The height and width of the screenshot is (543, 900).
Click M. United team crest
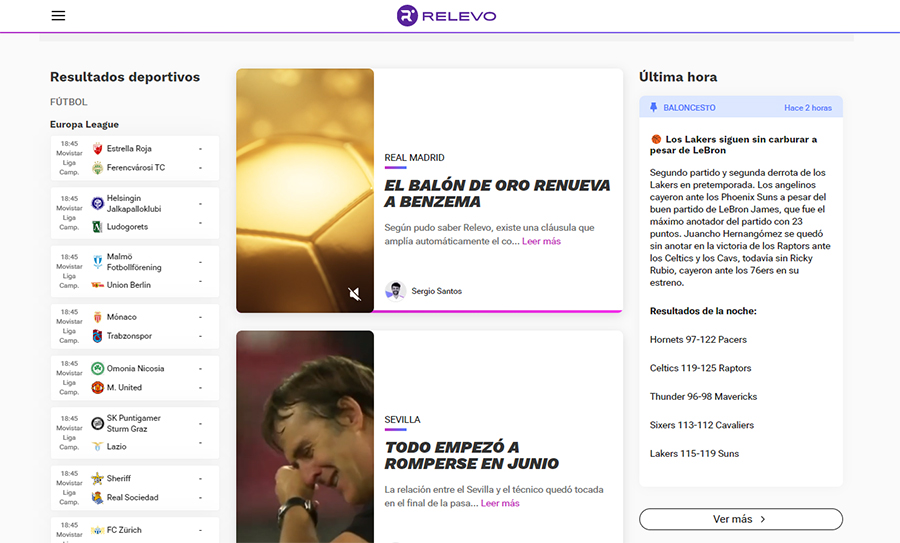tap(98, 387)
